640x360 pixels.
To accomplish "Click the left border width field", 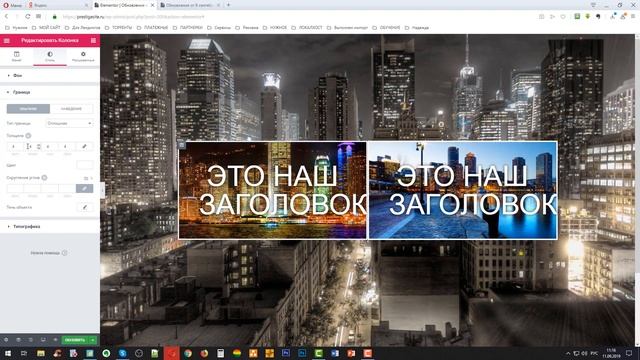I will [x=67, y=146].
